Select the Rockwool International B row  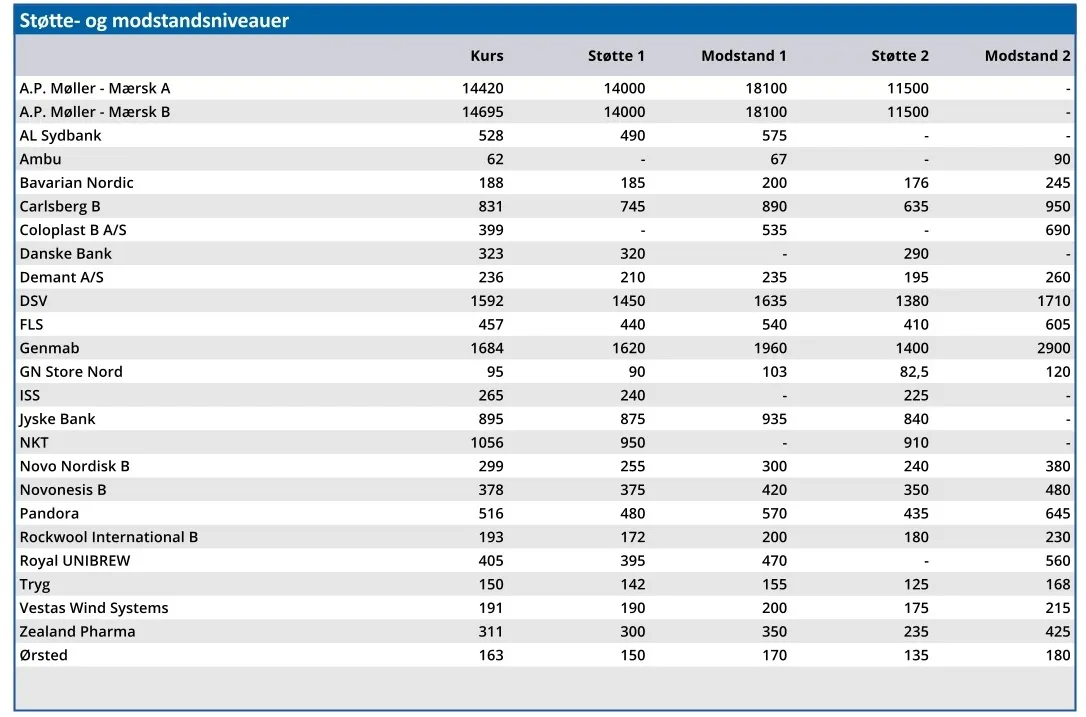[x=545, y=537]
